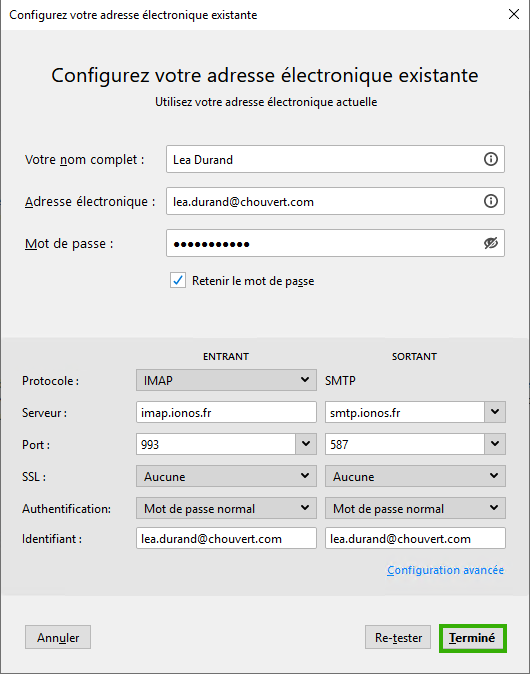Click the Re-tester button
The image size is (530, 675).
(398, 637)
